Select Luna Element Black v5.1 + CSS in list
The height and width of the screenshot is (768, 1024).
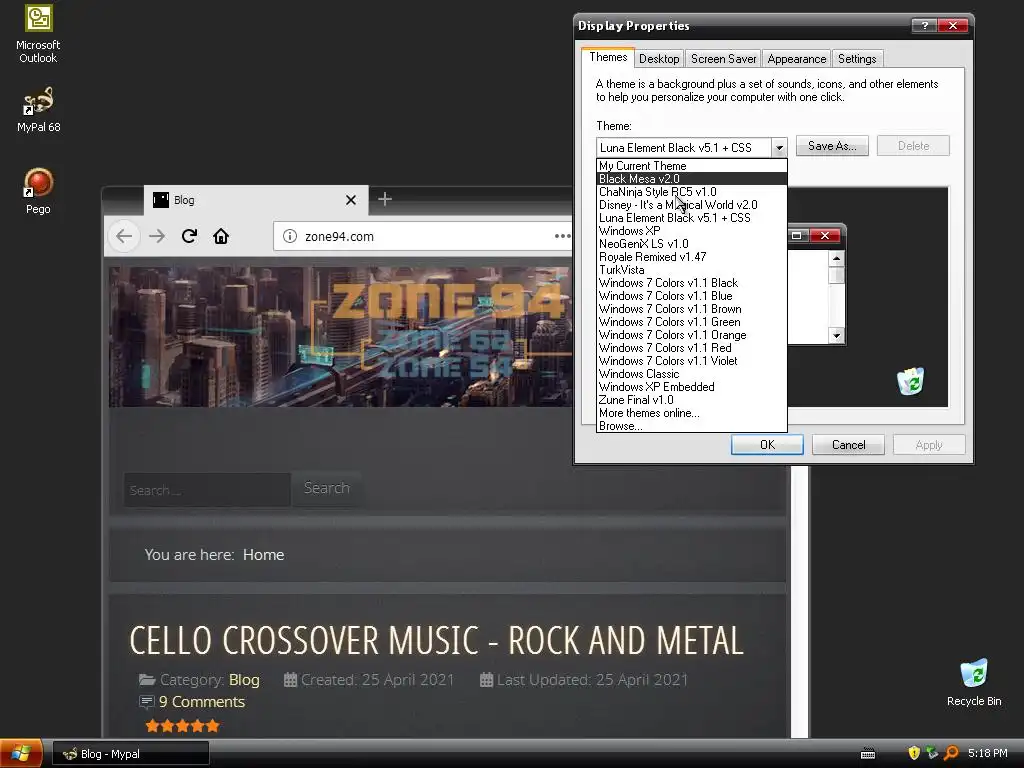point(692,218)
